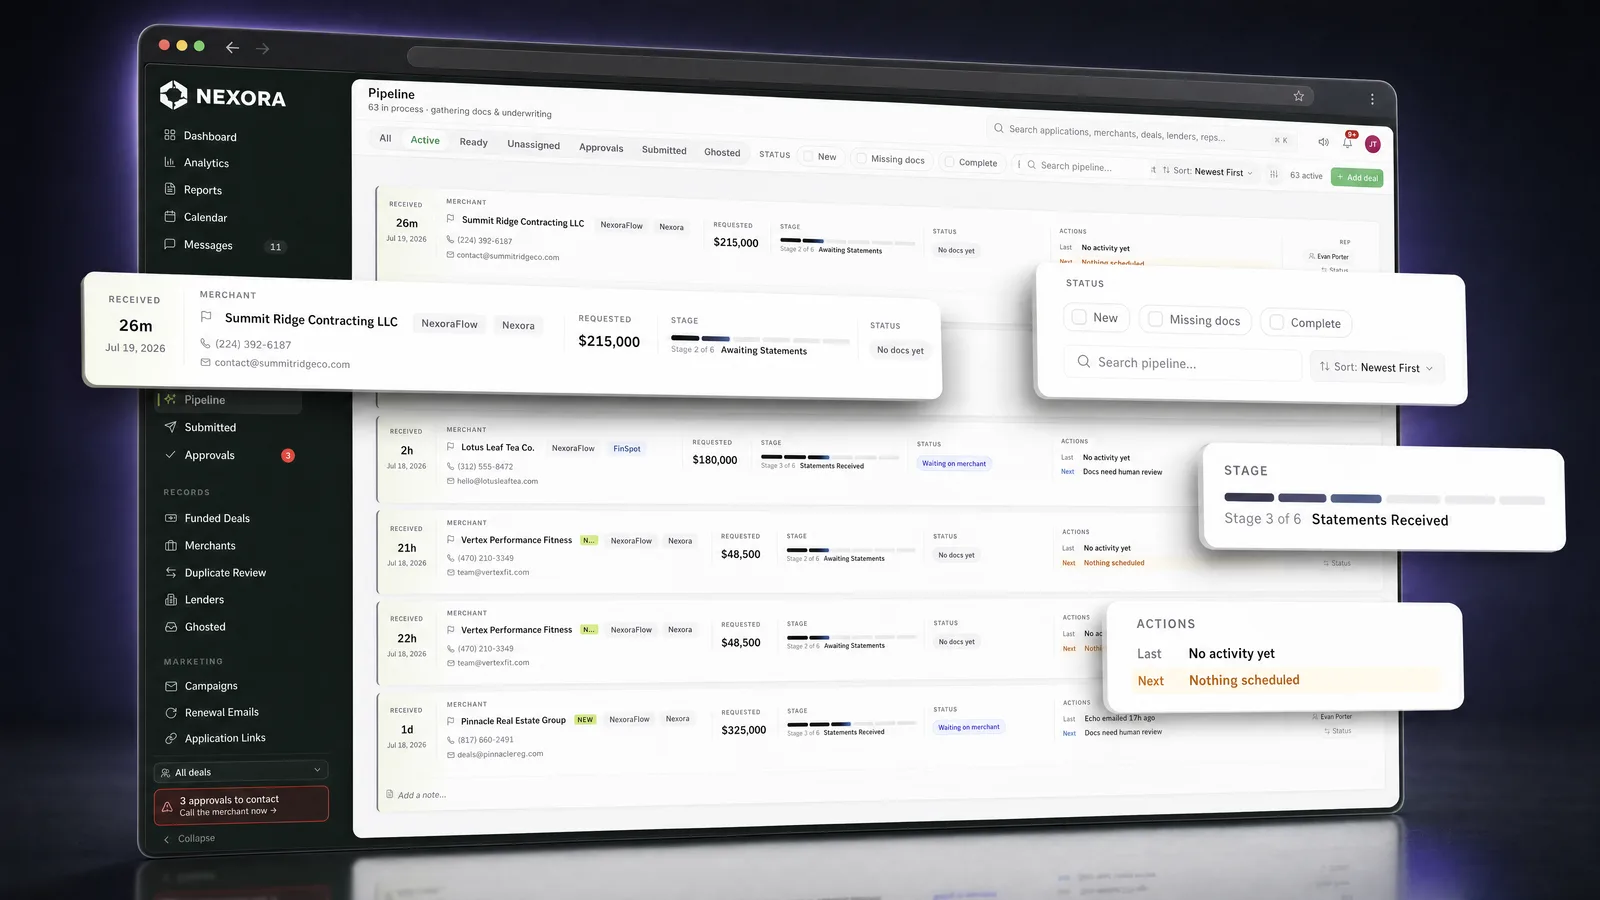Check Missing docs box in pipeline toolbar
This screenshot has height=900, width=1600.
[x=861, y=158]
